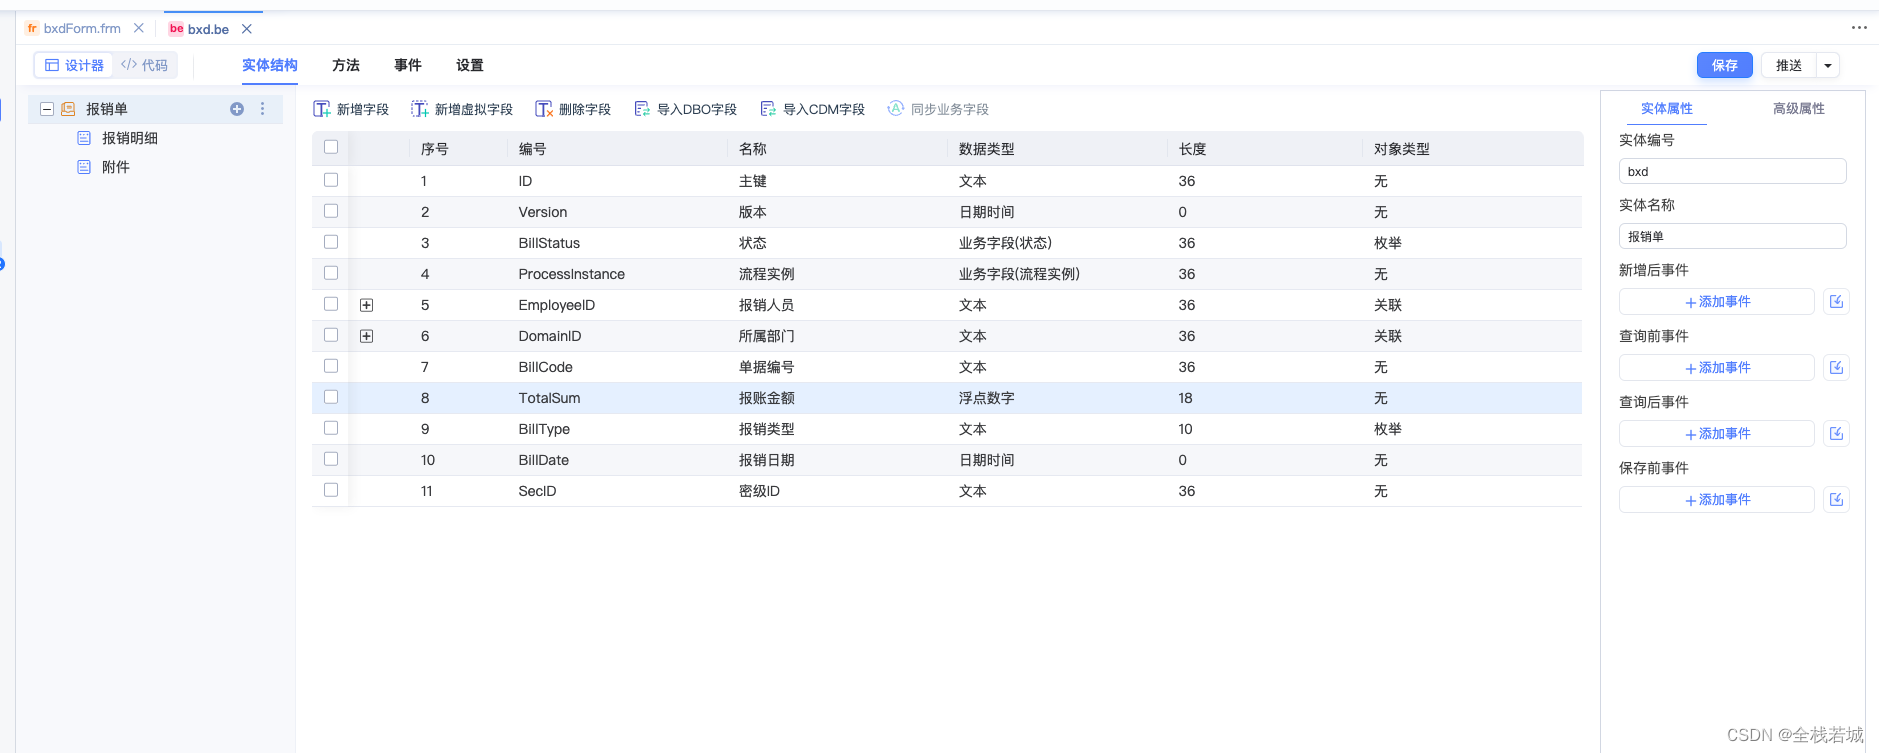Click the 数据类型 column header
1879x753 pixels.
point(987,149)
